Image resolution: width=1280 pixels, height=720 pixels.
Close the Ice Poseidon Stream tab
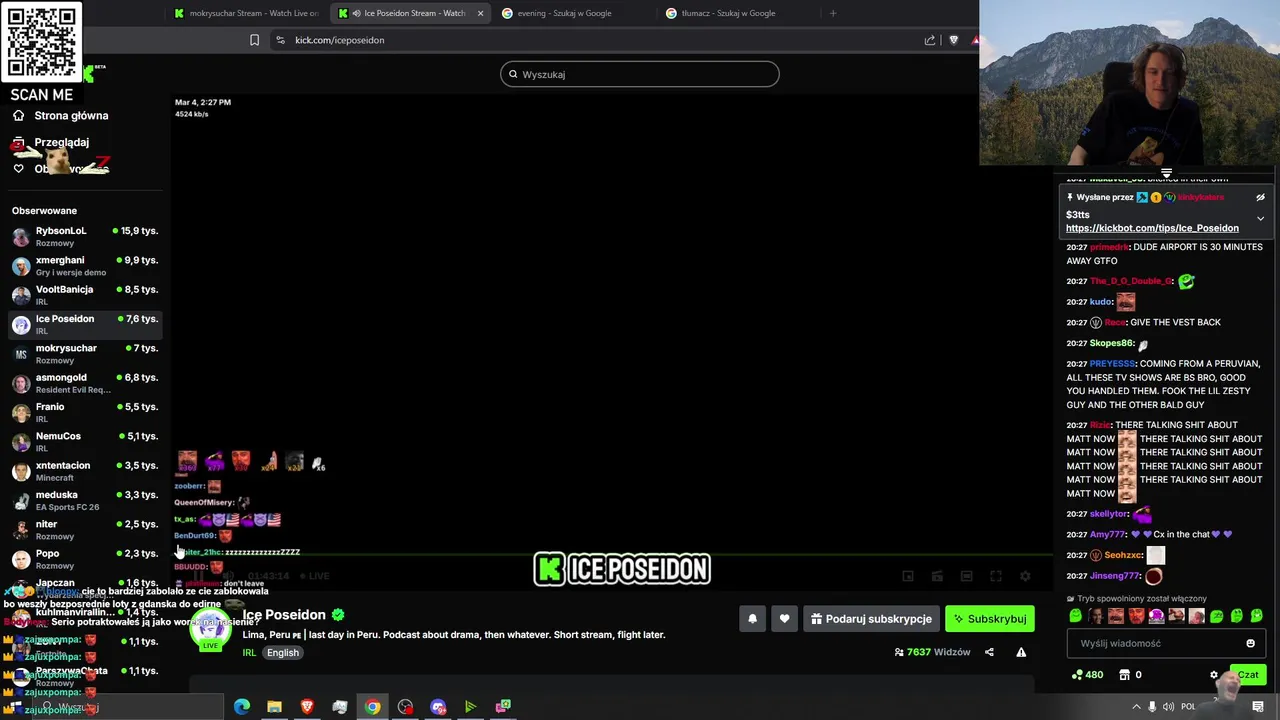click(480, 13)
